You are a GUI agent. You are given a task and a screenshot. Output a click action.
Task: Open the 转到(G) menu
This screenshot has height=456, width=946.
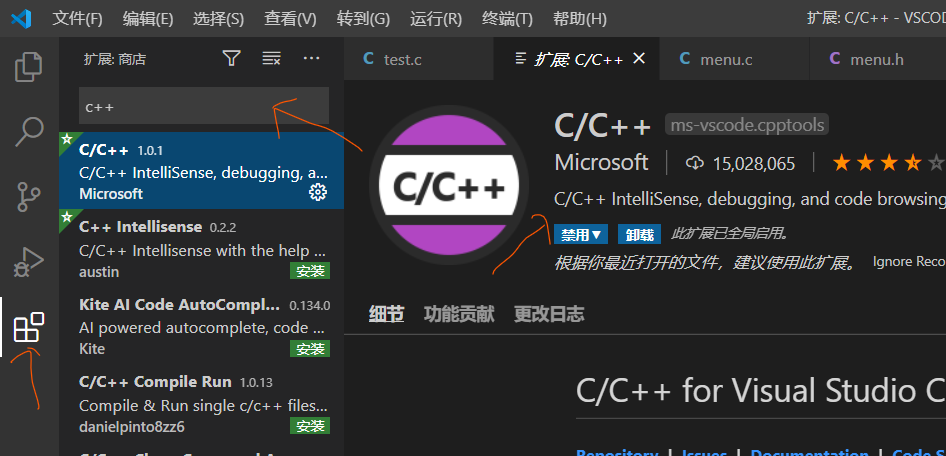pyautogui.click(x=363, y=19)
